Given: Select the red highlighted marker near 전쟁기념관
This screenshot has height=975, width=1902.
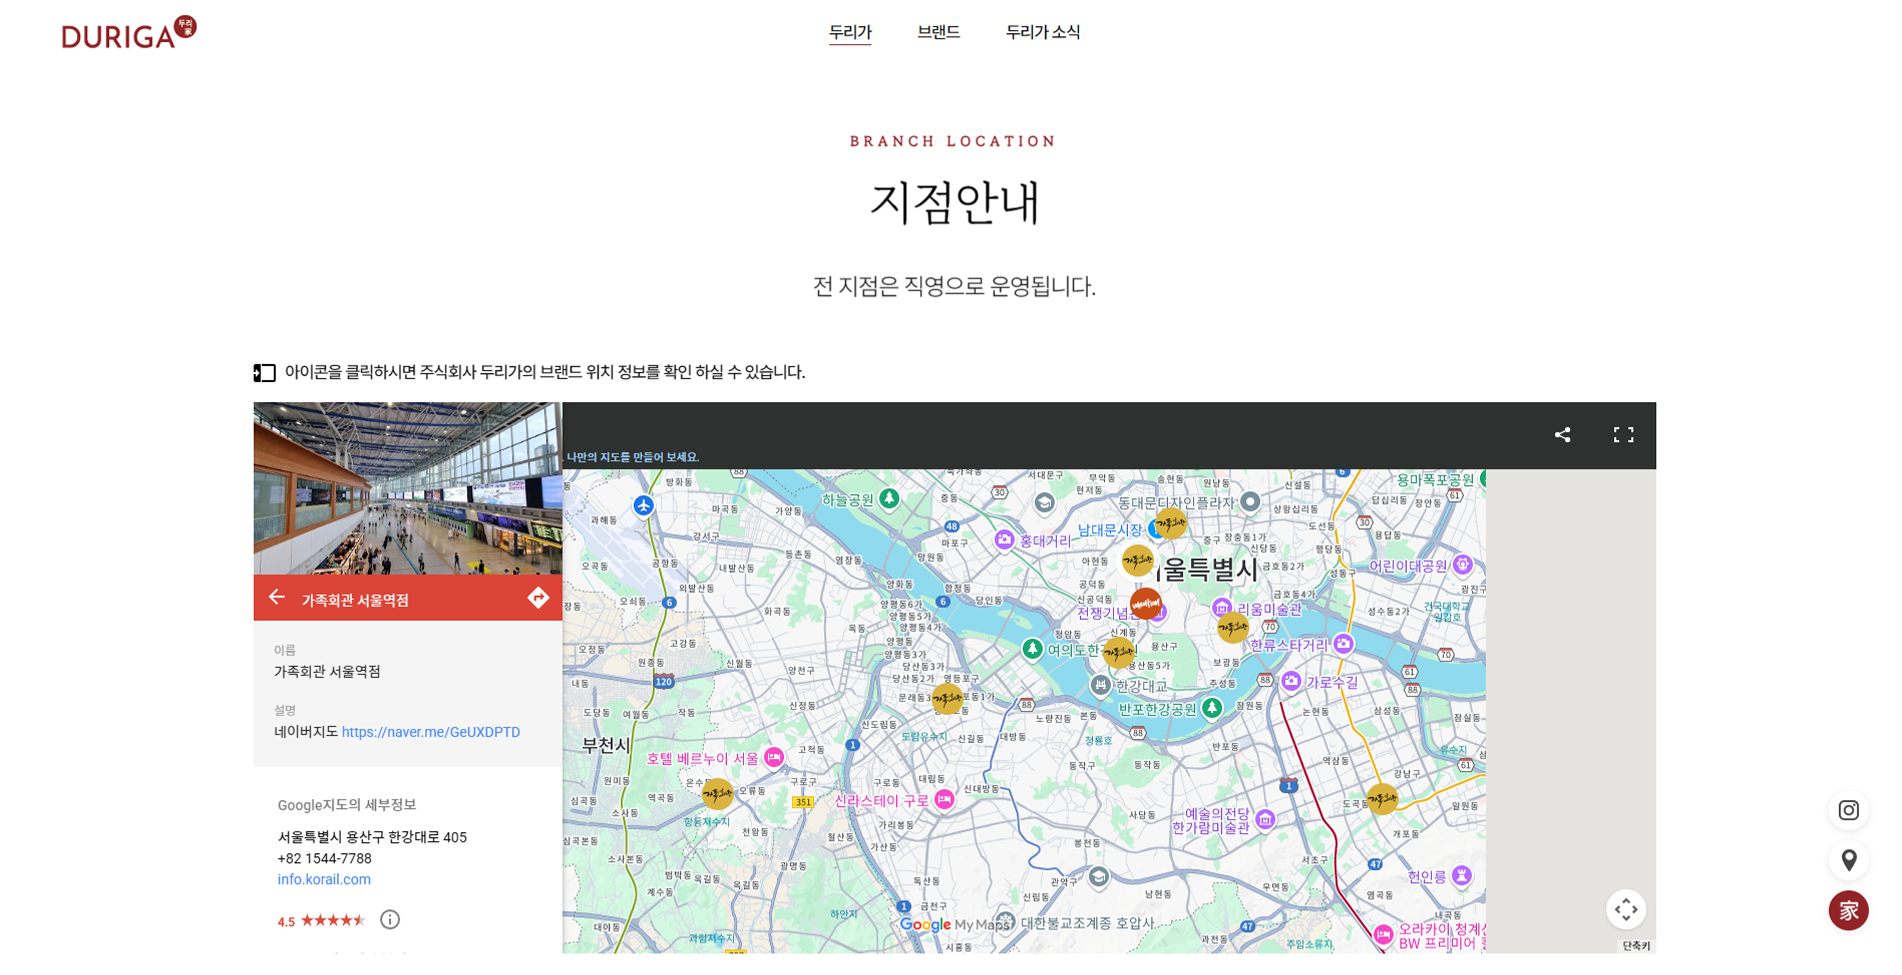Looking at the screenshot, I should pyautogui.click(x=1145, y=604).
